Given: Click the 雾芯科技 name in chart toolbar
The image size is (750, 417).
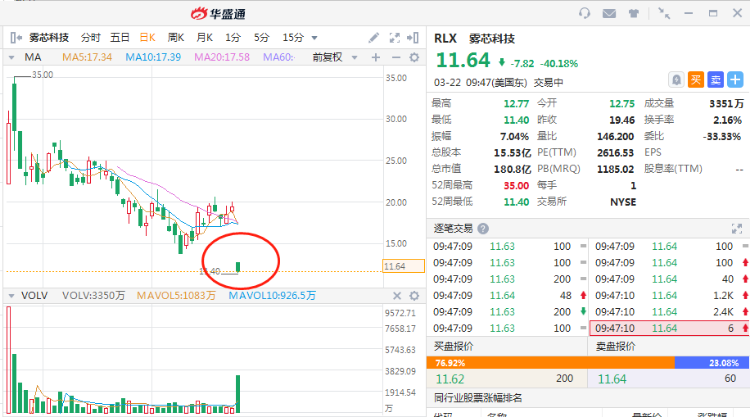Looking at the screenshot, I should coord(49,37).
